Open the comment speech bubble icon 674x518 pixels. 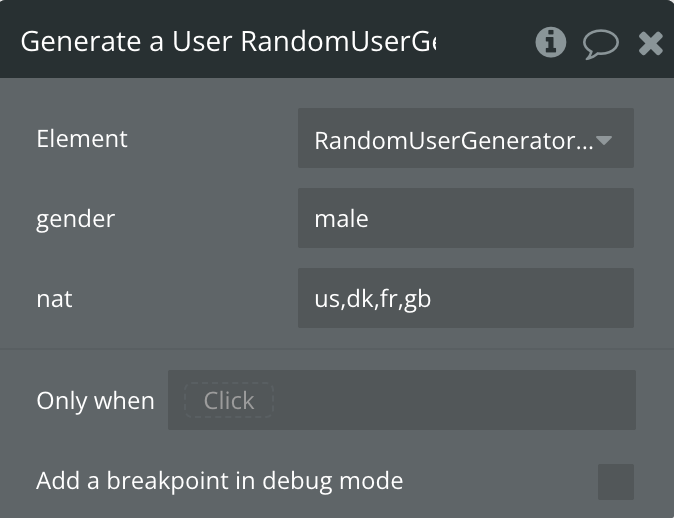point(601,43)
